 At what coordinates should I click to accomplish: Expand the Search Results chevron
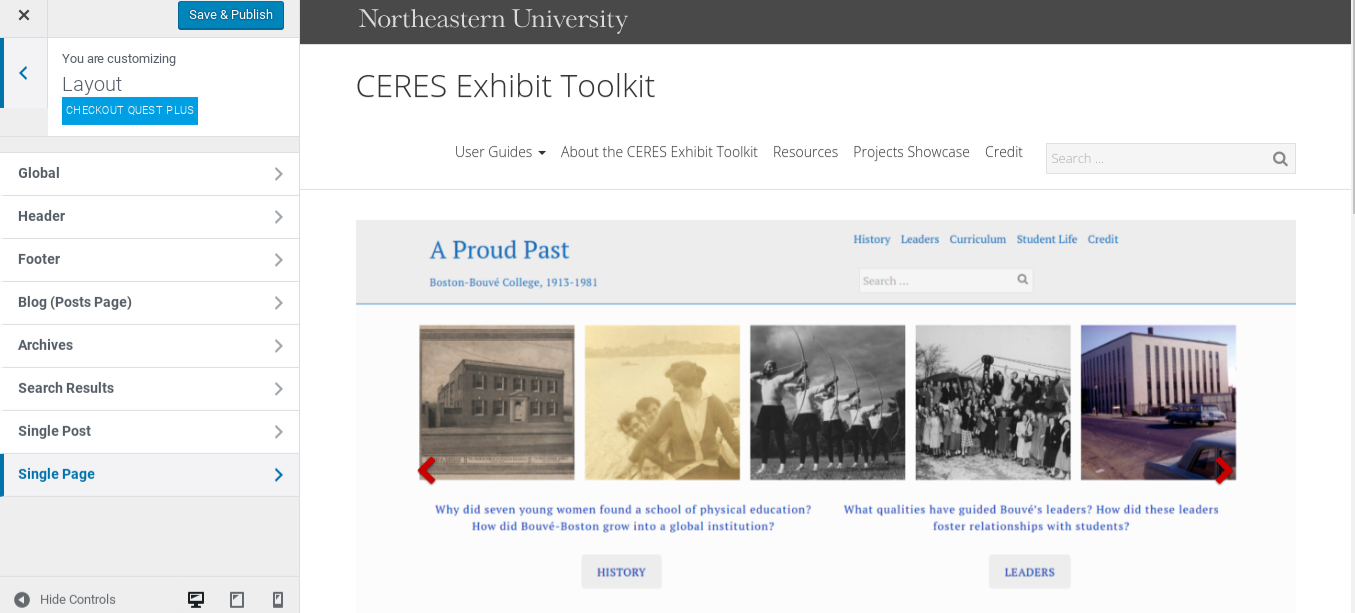[279, 389]
